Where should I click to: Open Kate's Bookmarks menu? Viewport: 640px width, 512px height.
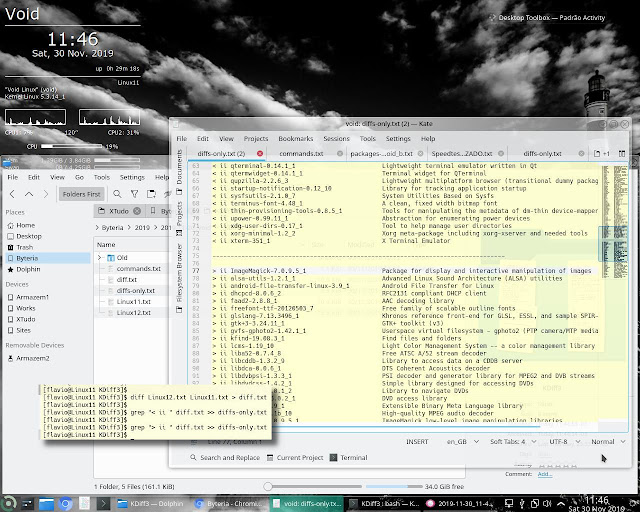(x=296, y=139)
